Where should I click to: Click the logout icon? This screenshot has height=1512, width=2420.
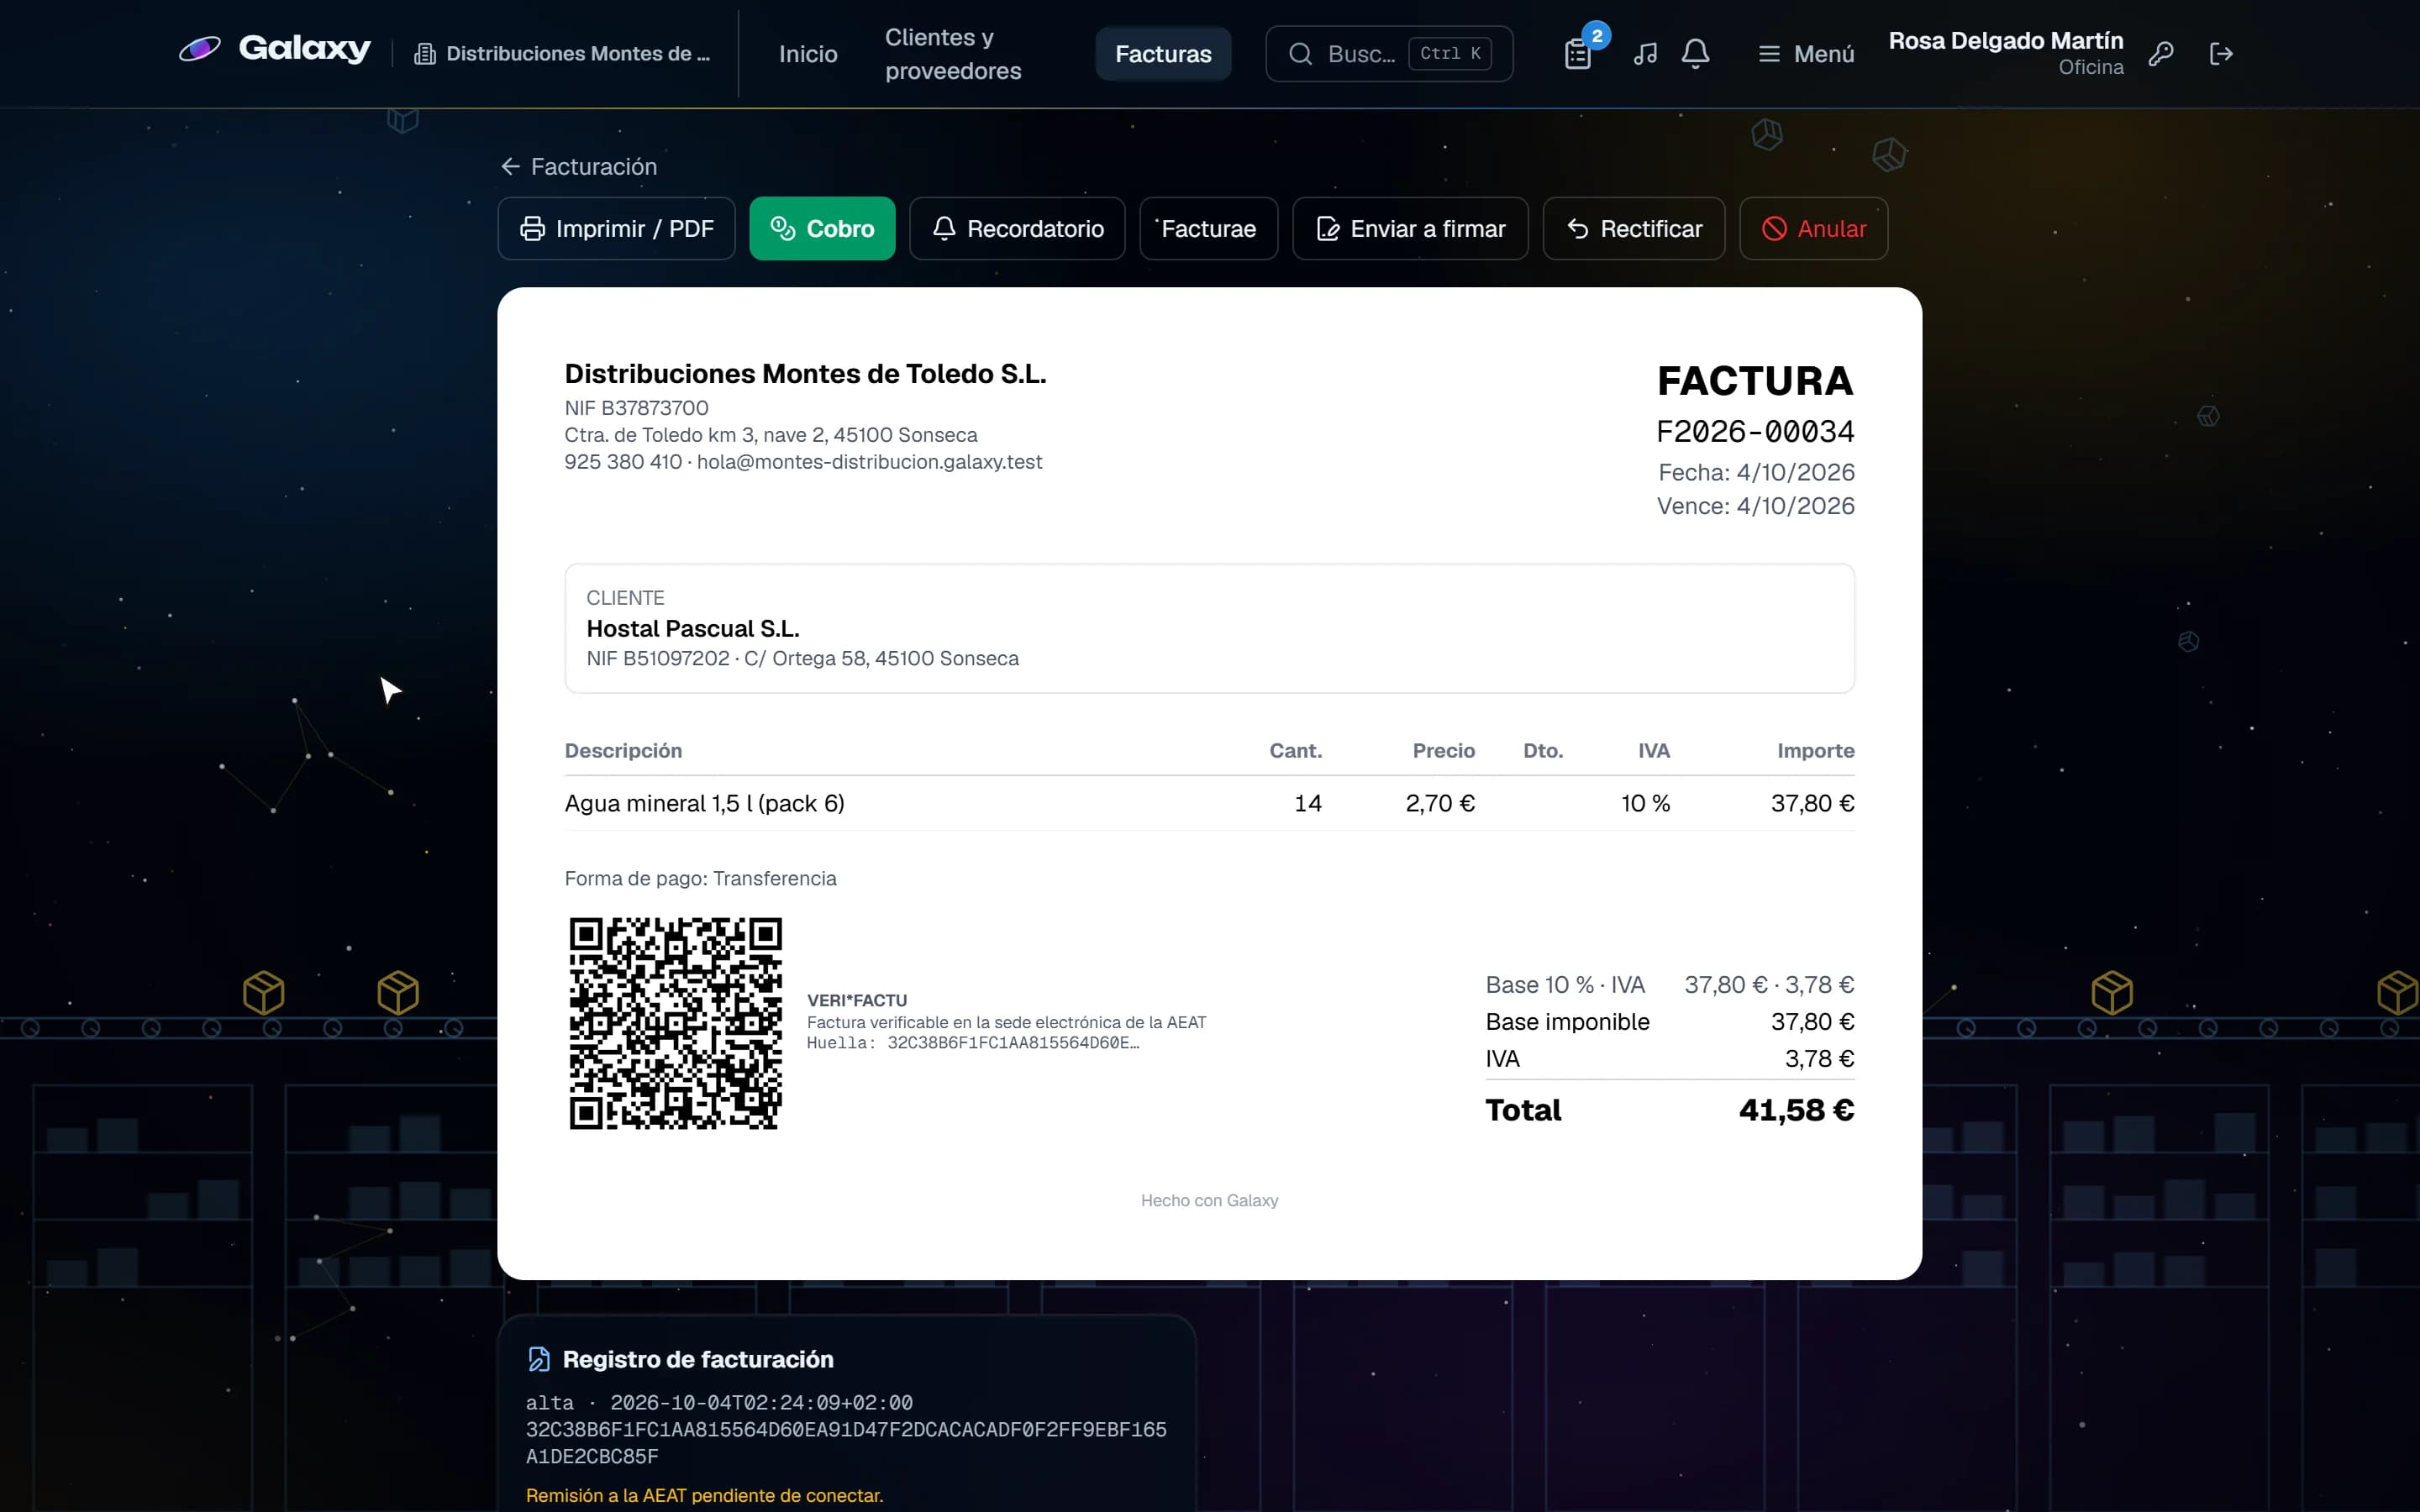pos(2221,54)
